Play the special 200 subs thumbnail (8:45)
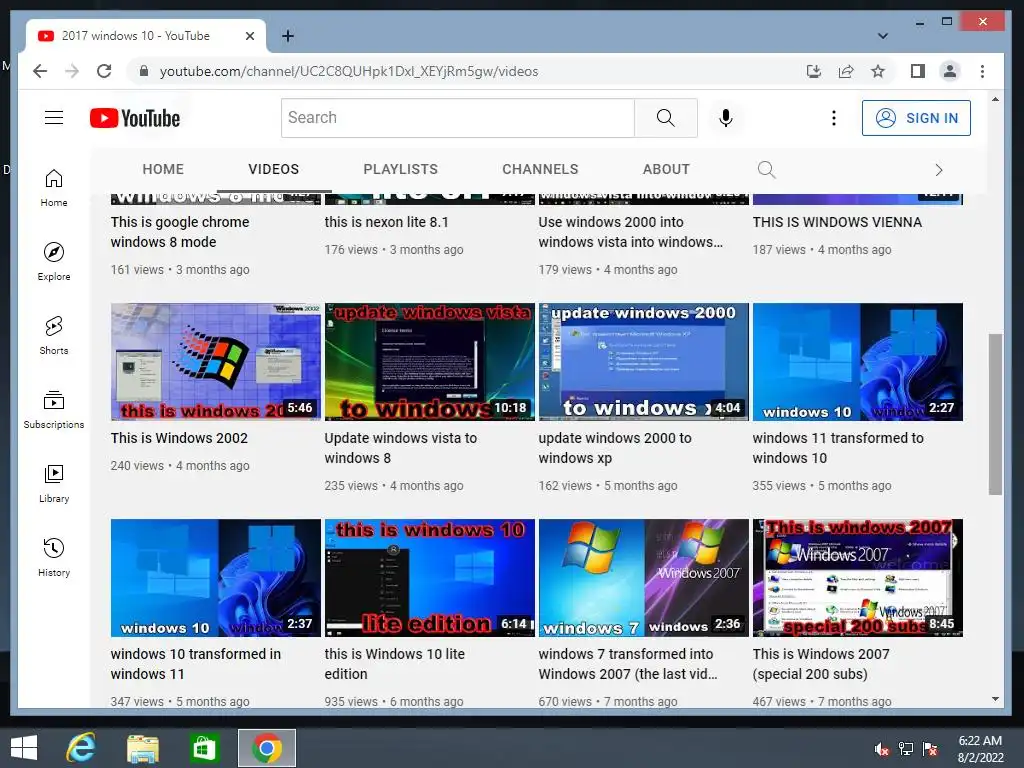Screen dimensions: 1024x768 (857, 578)
